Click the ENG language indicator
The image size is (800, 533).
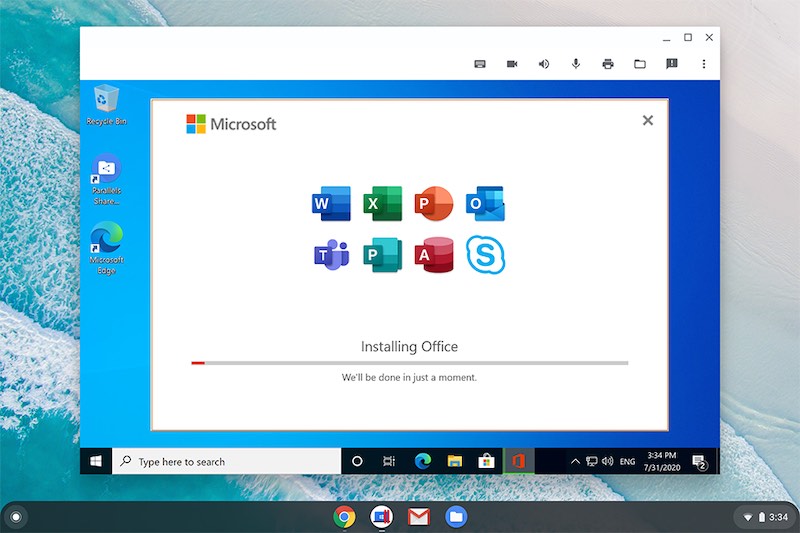point(627,462)
